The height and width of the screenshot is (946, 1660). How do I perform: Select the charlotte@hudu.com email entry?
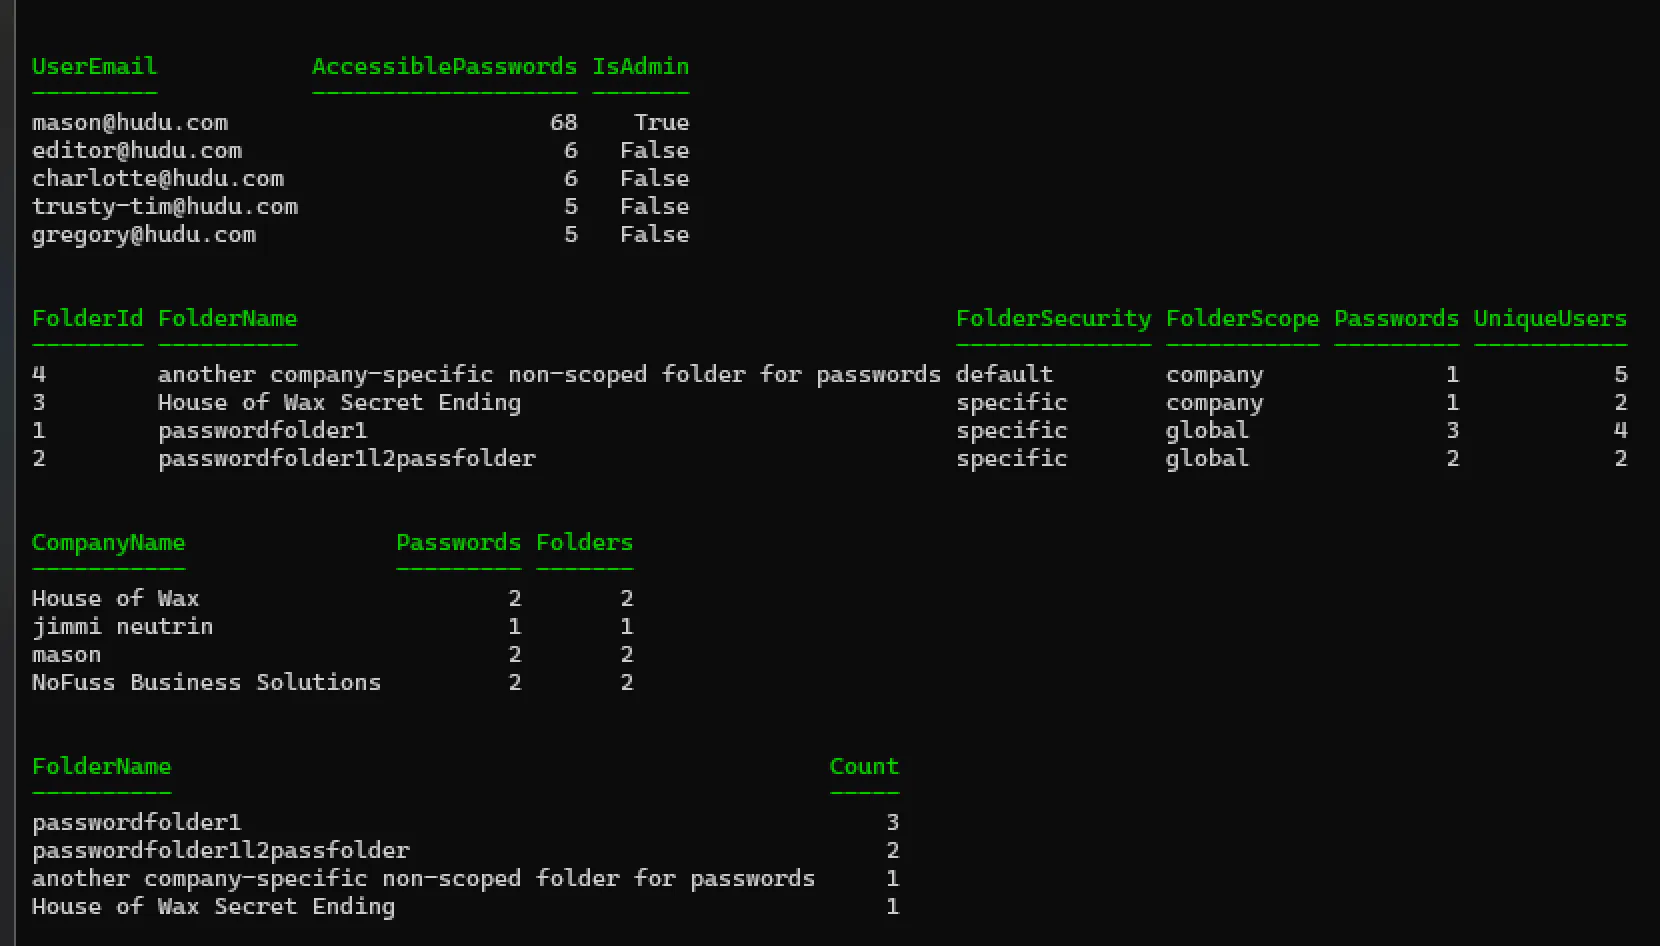(158, 178)
